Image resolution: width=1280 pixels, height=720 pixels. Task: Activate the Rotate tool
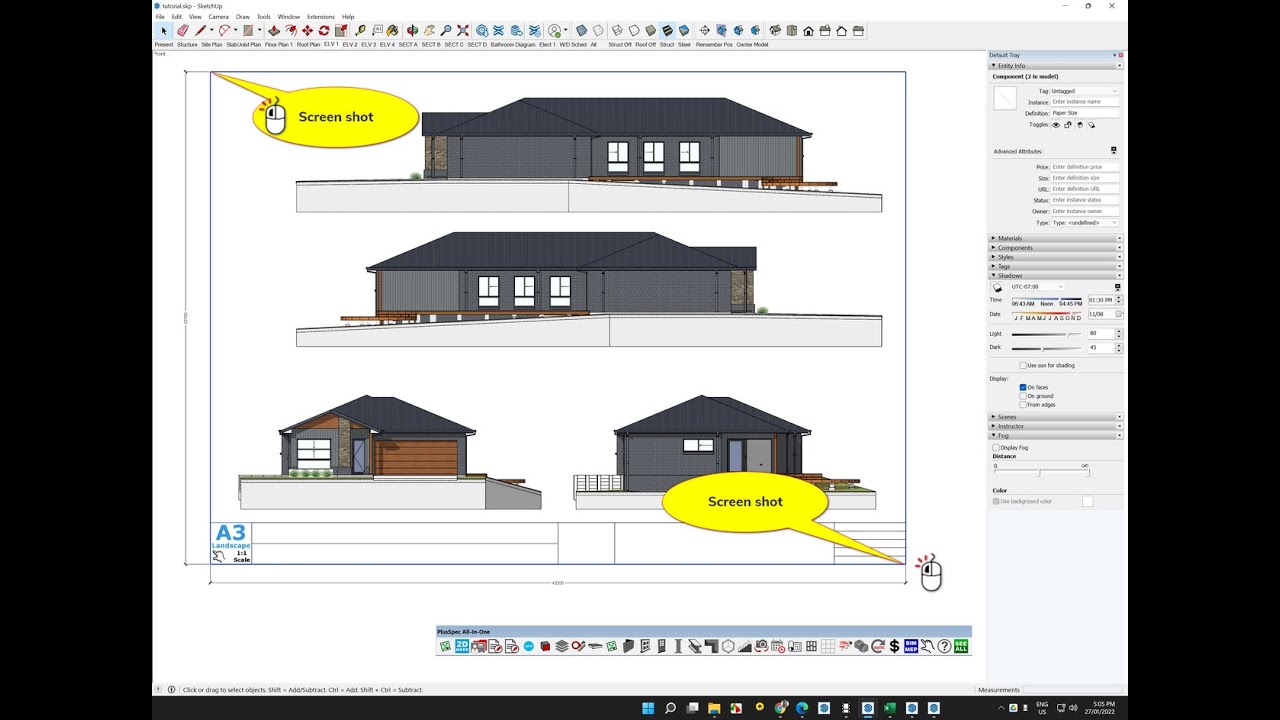324,31
